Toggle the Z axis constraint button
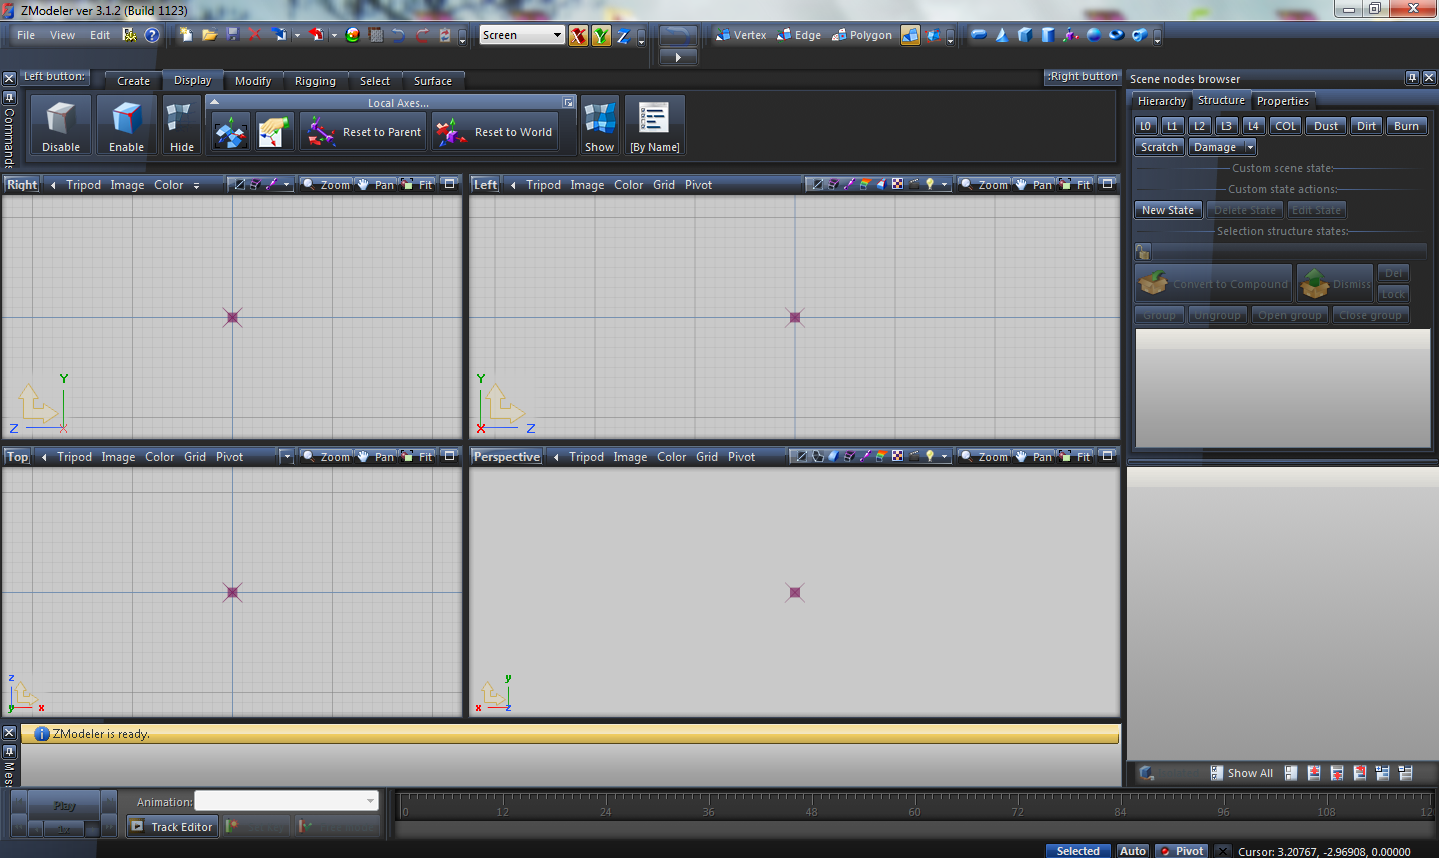 pos(622,35)
